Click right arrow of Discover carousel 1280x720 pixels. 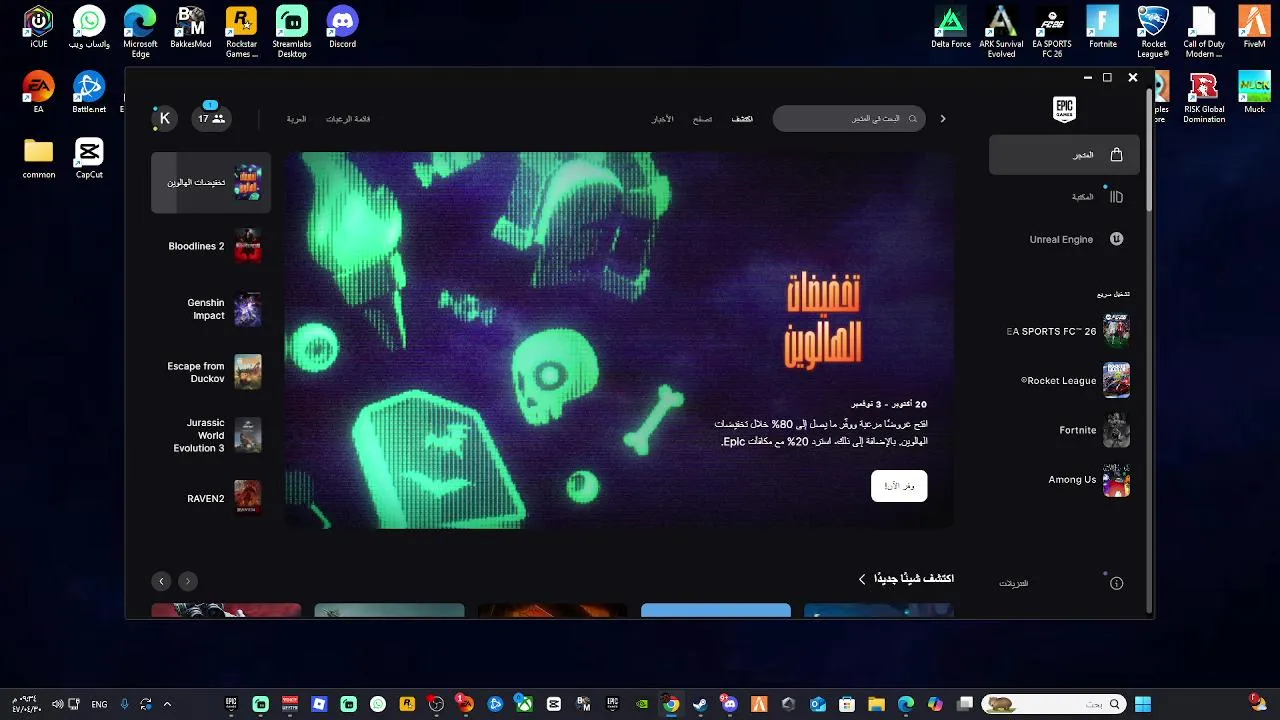(187, 581)
